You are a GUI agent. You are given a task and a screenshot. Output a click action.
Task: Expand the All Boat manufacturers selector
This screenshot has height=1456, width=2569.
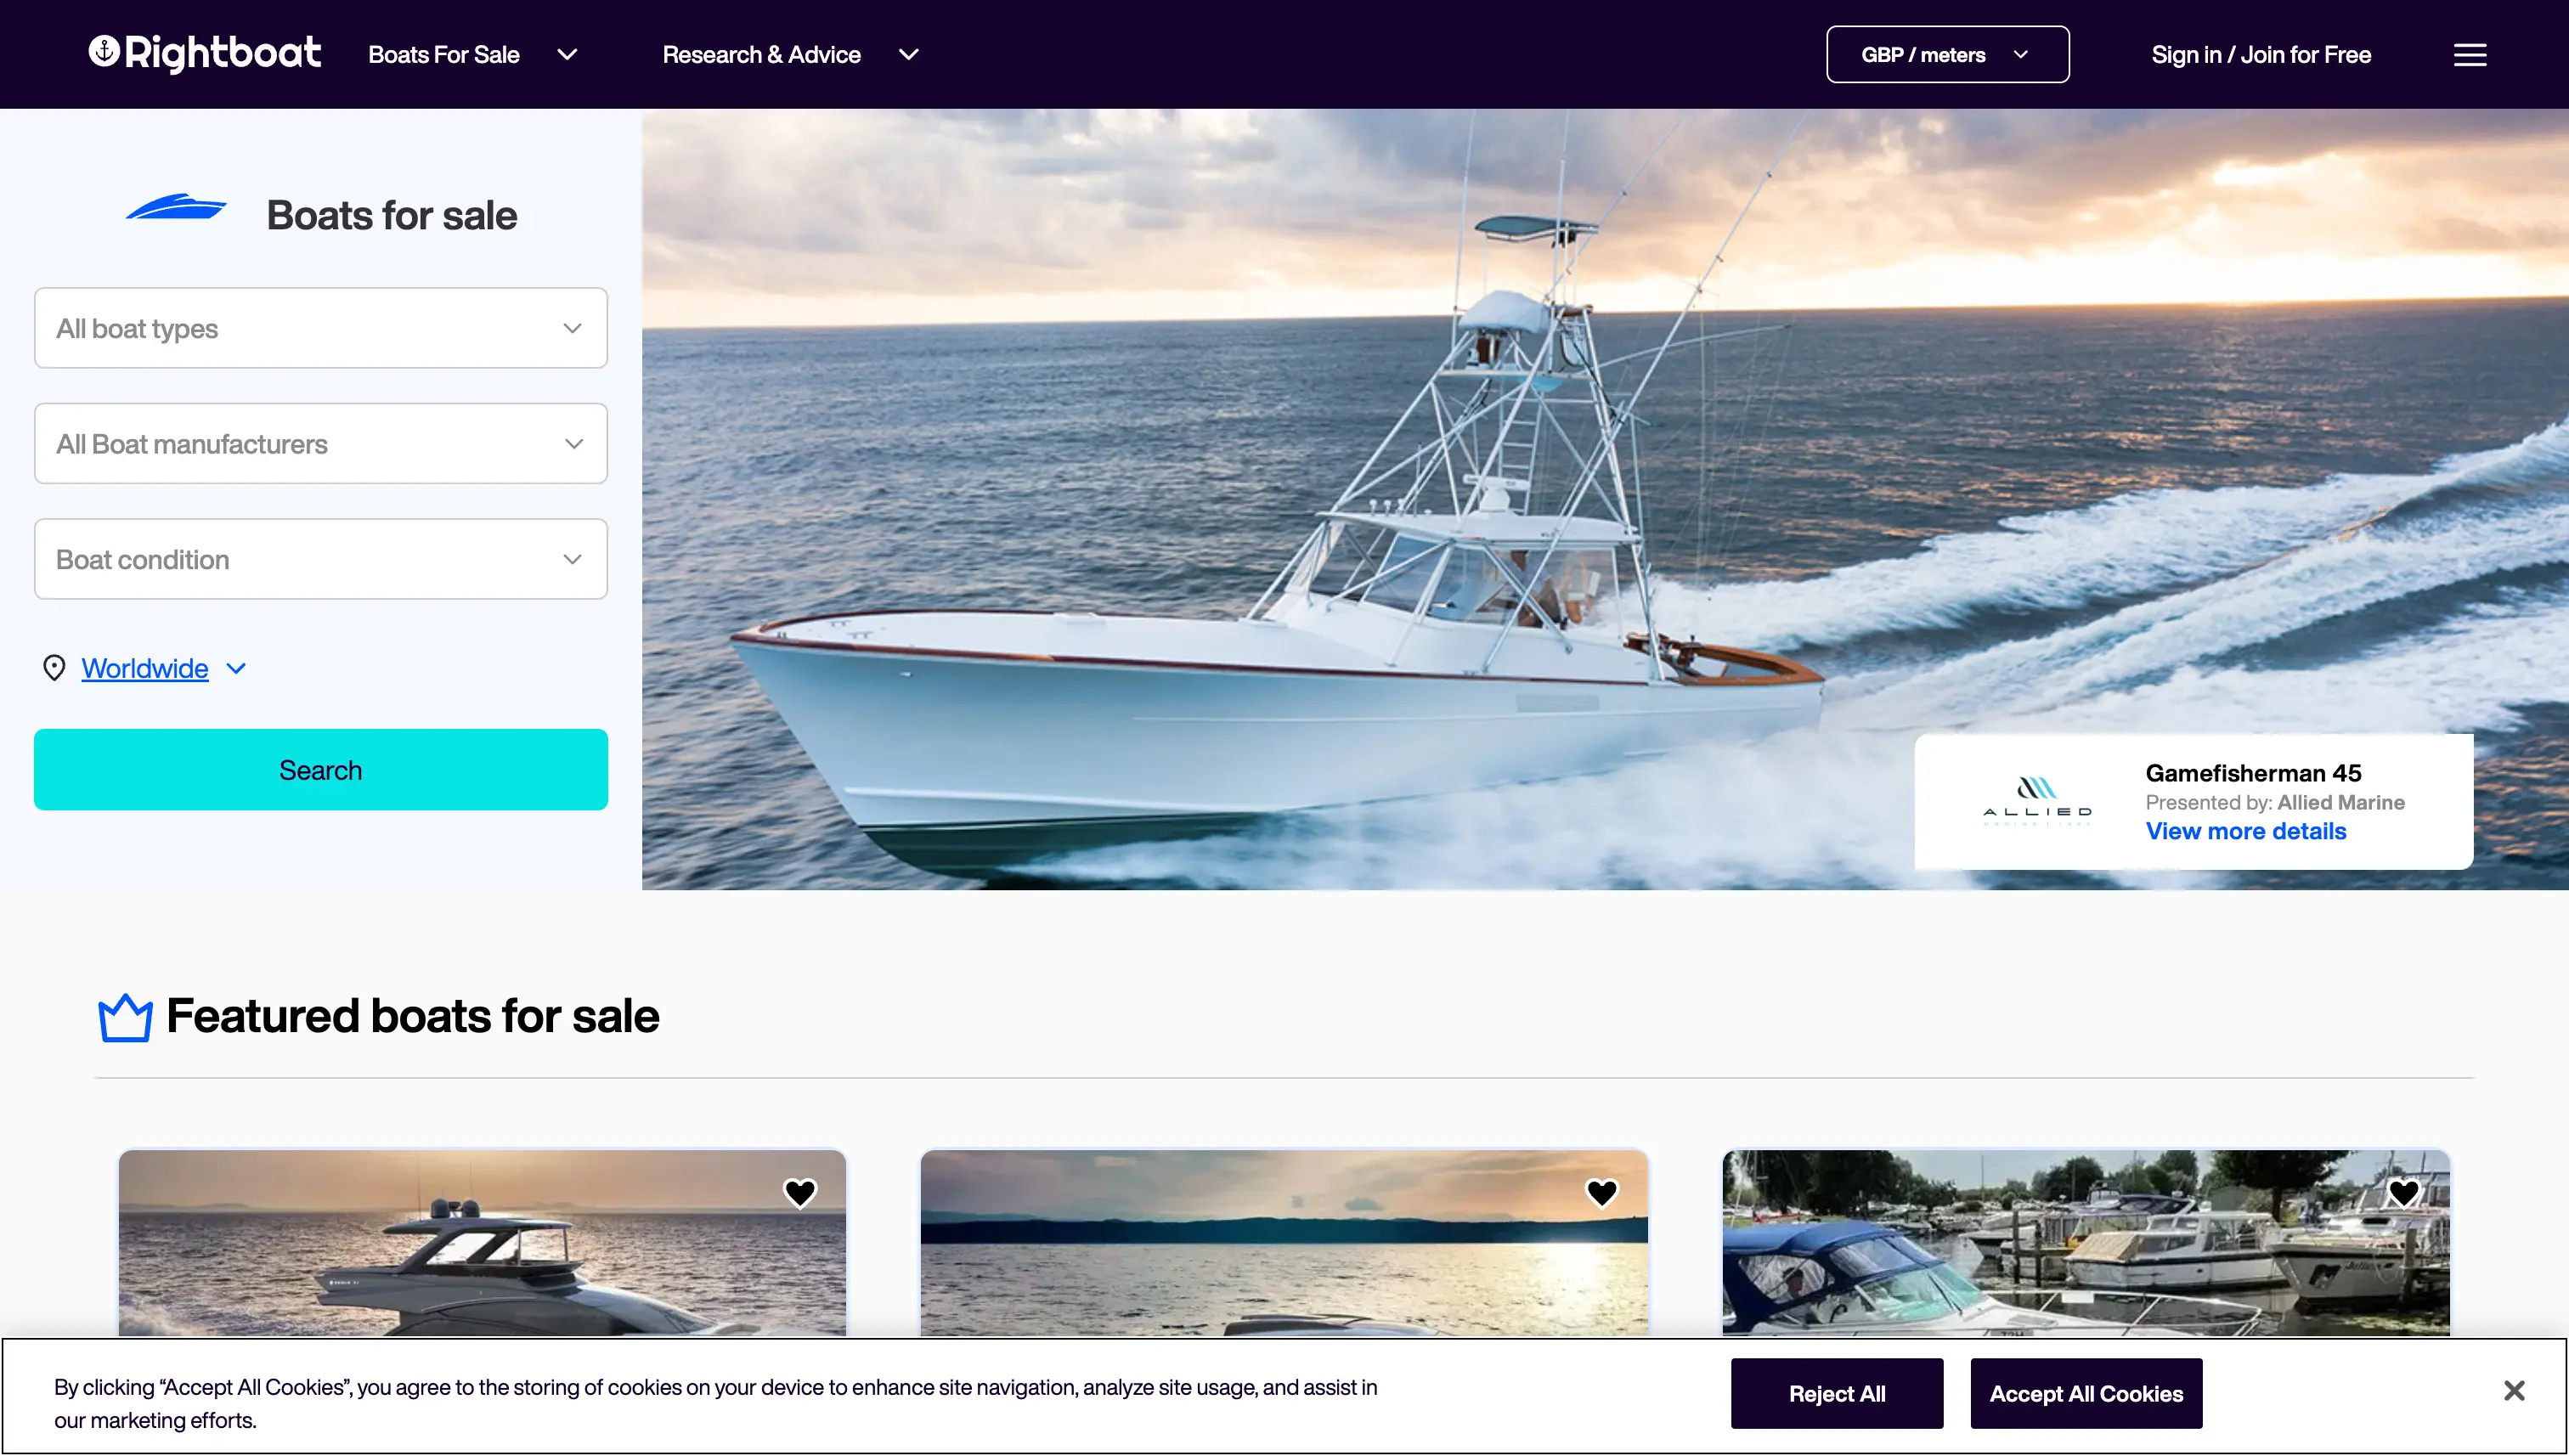click(x=321, y=443)
